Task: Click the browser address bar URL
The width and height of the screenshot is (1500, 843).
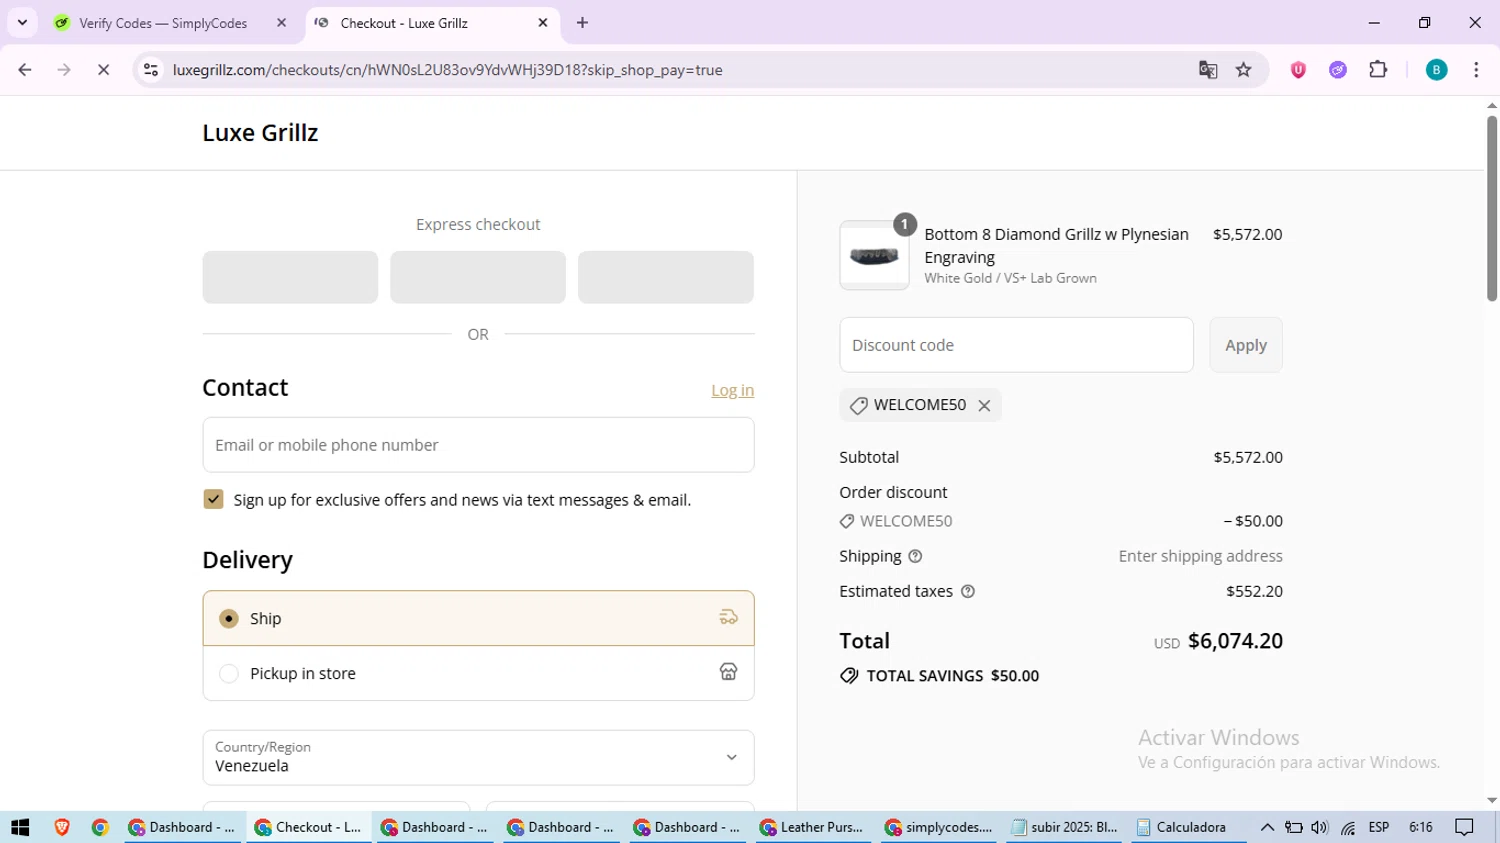Action: coord(447,70)
